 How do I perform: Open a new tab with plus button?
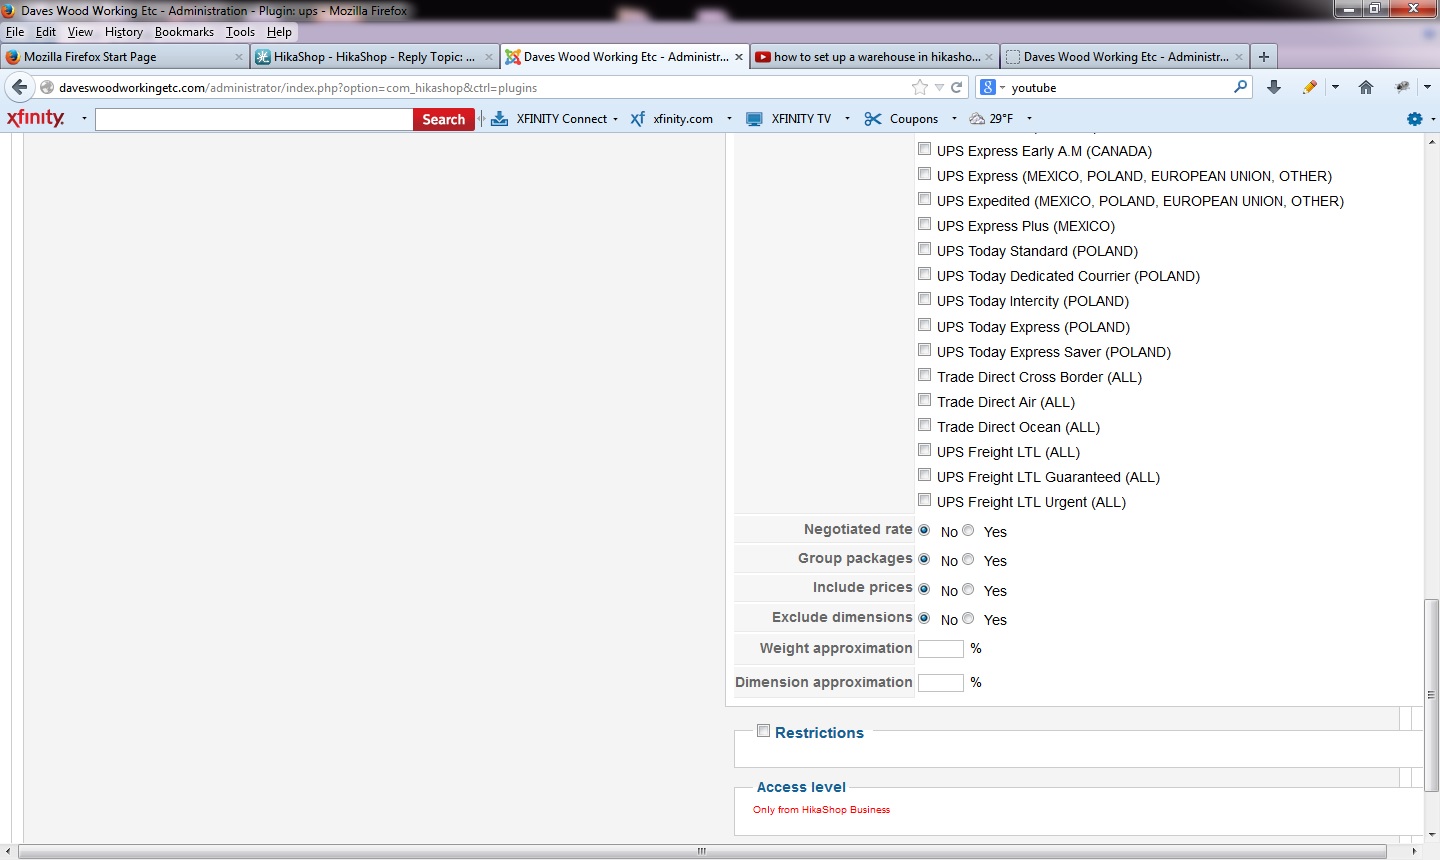click(x=1264, y=57)
